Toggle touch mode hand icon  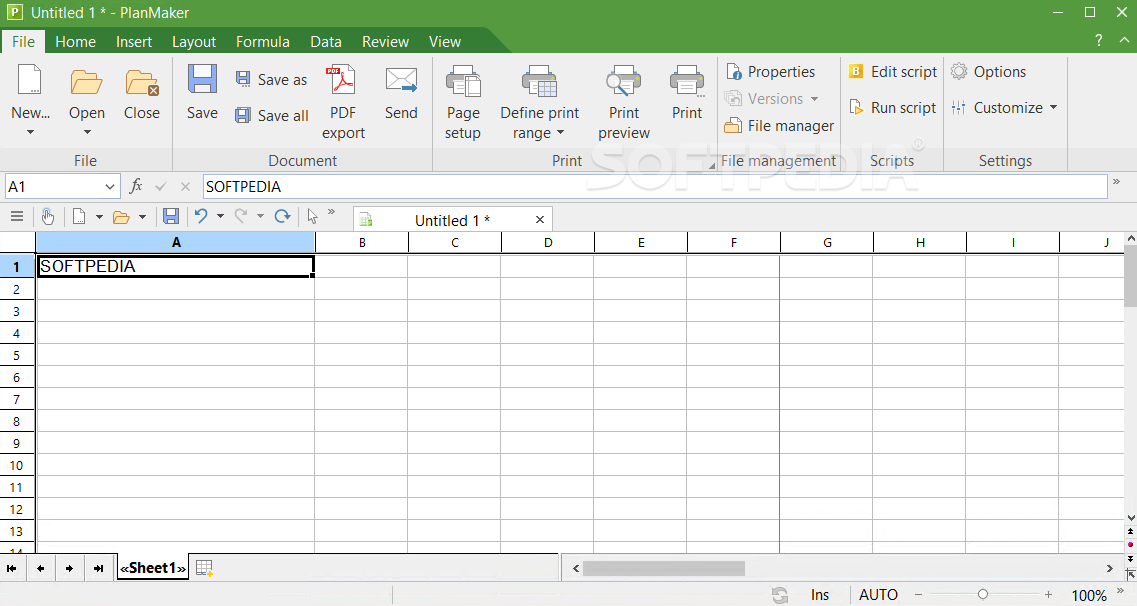pyautogui.click(x=48, y=216)
